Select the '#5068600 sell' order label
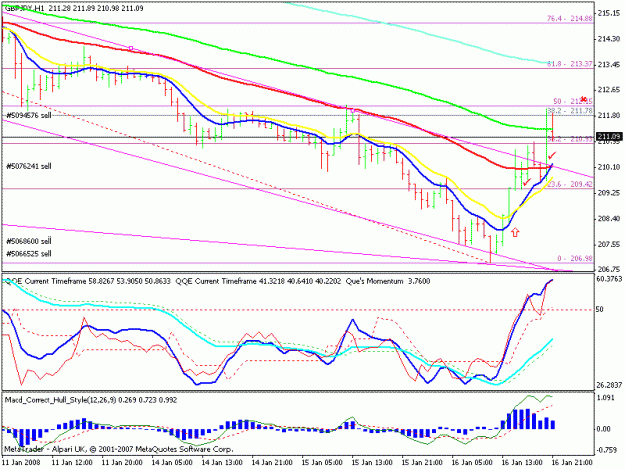Screen dimensions: 625x469 point(29,241)
